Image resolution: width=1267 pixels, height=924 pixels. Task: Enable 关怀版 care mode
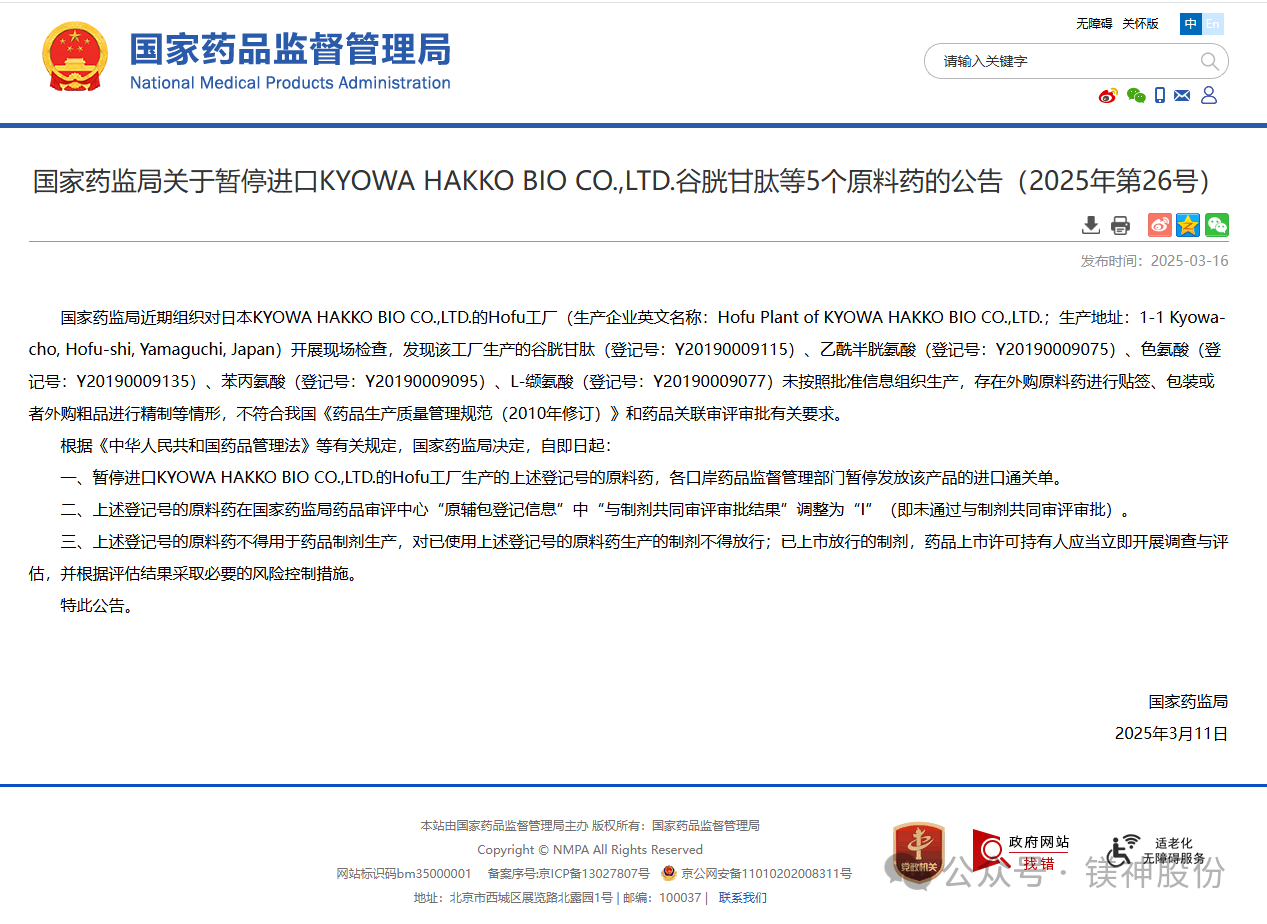click(x=1140, y=24)
